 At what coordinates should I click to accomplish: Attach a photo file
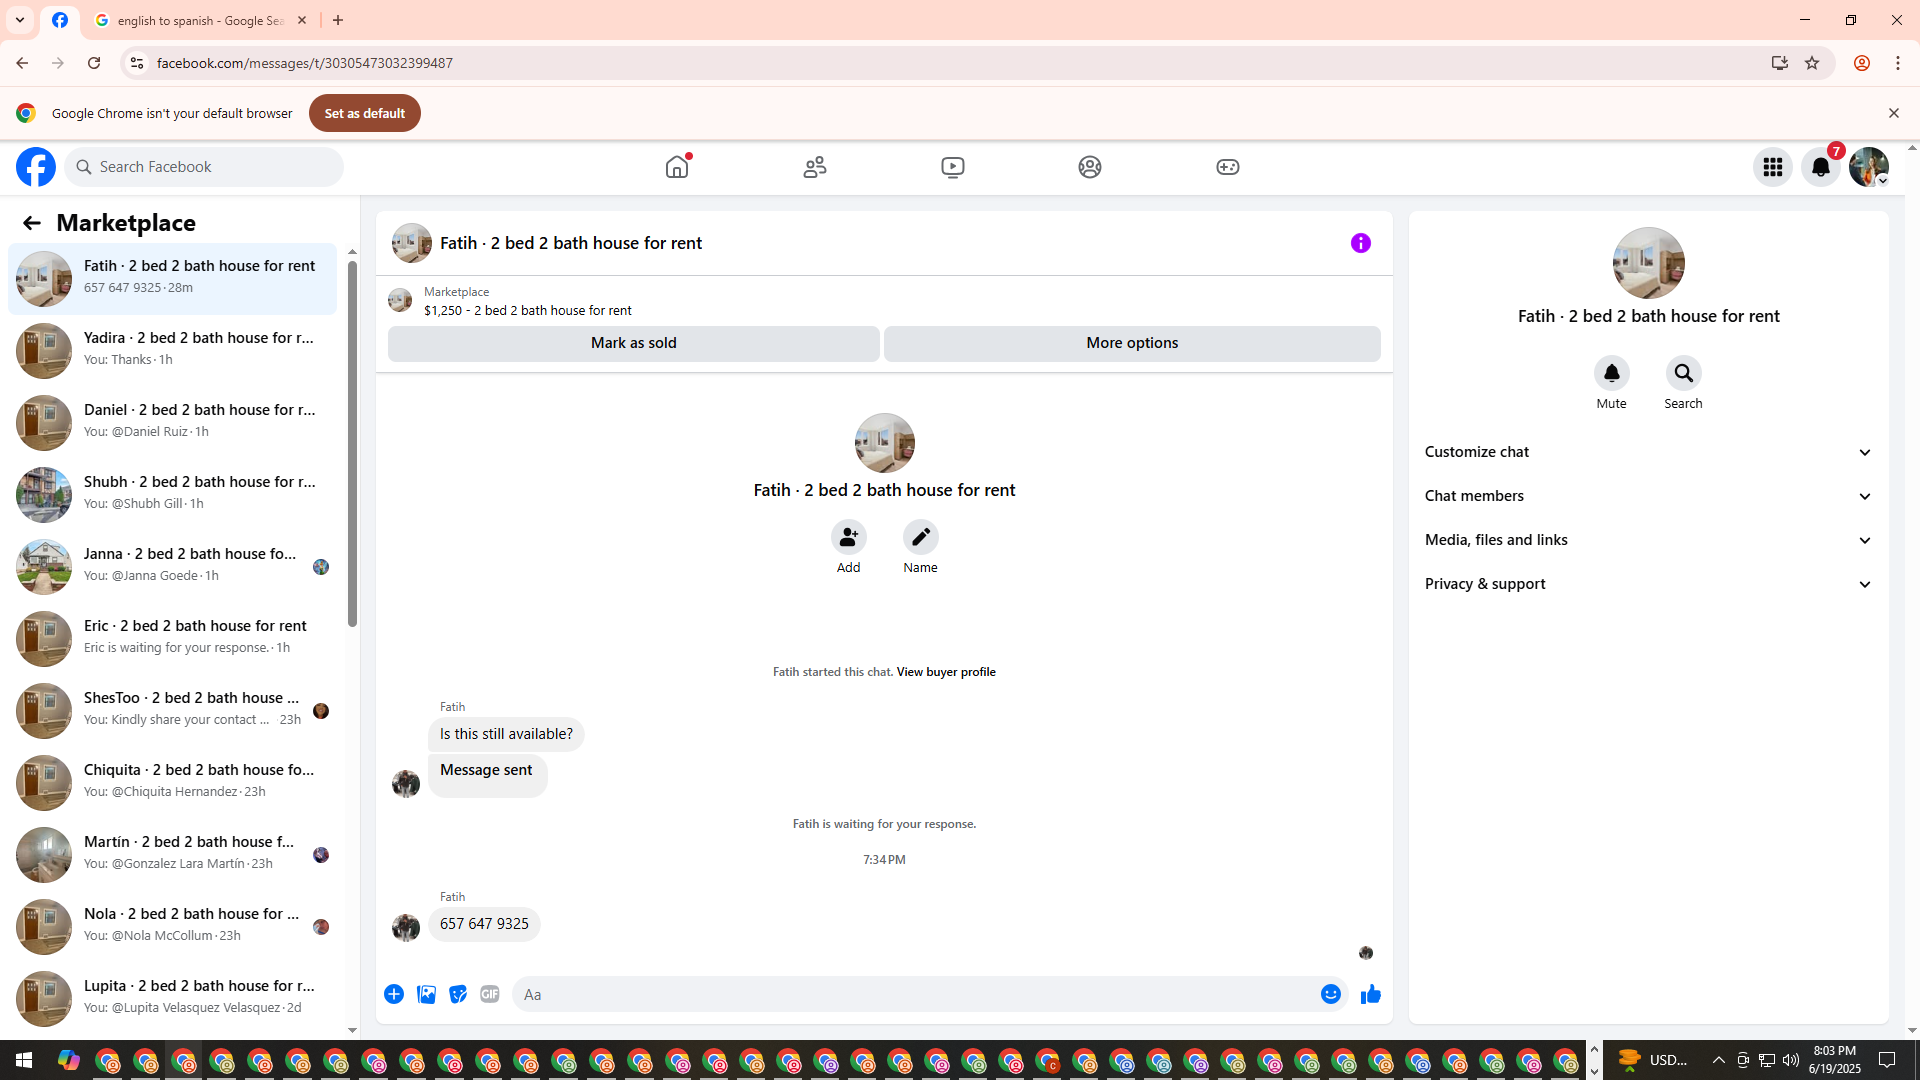(x=426, y=994)
